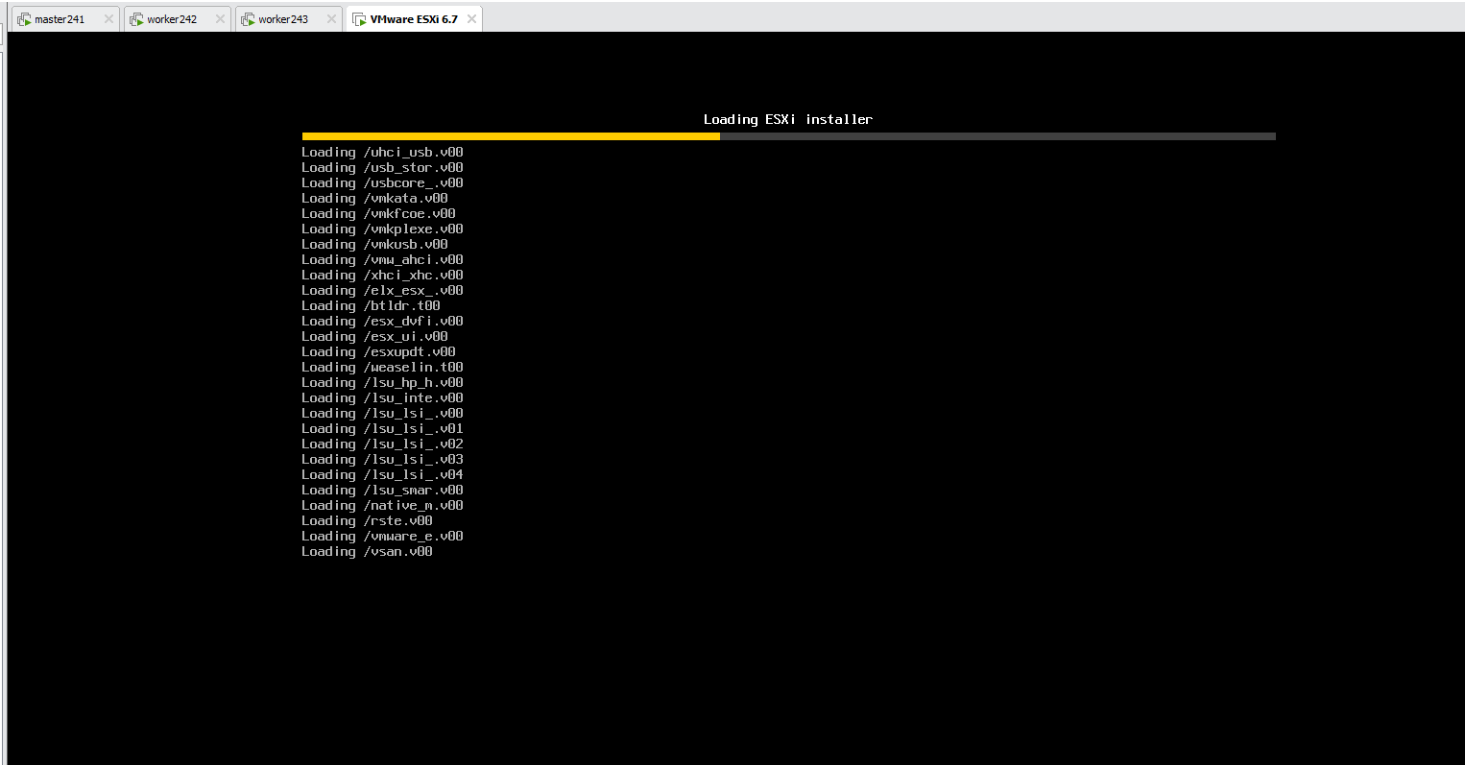1465x765 pixels.
Task: Click the 'Loading /lsu_smar.v00' line
Action: tap(382, 489)
